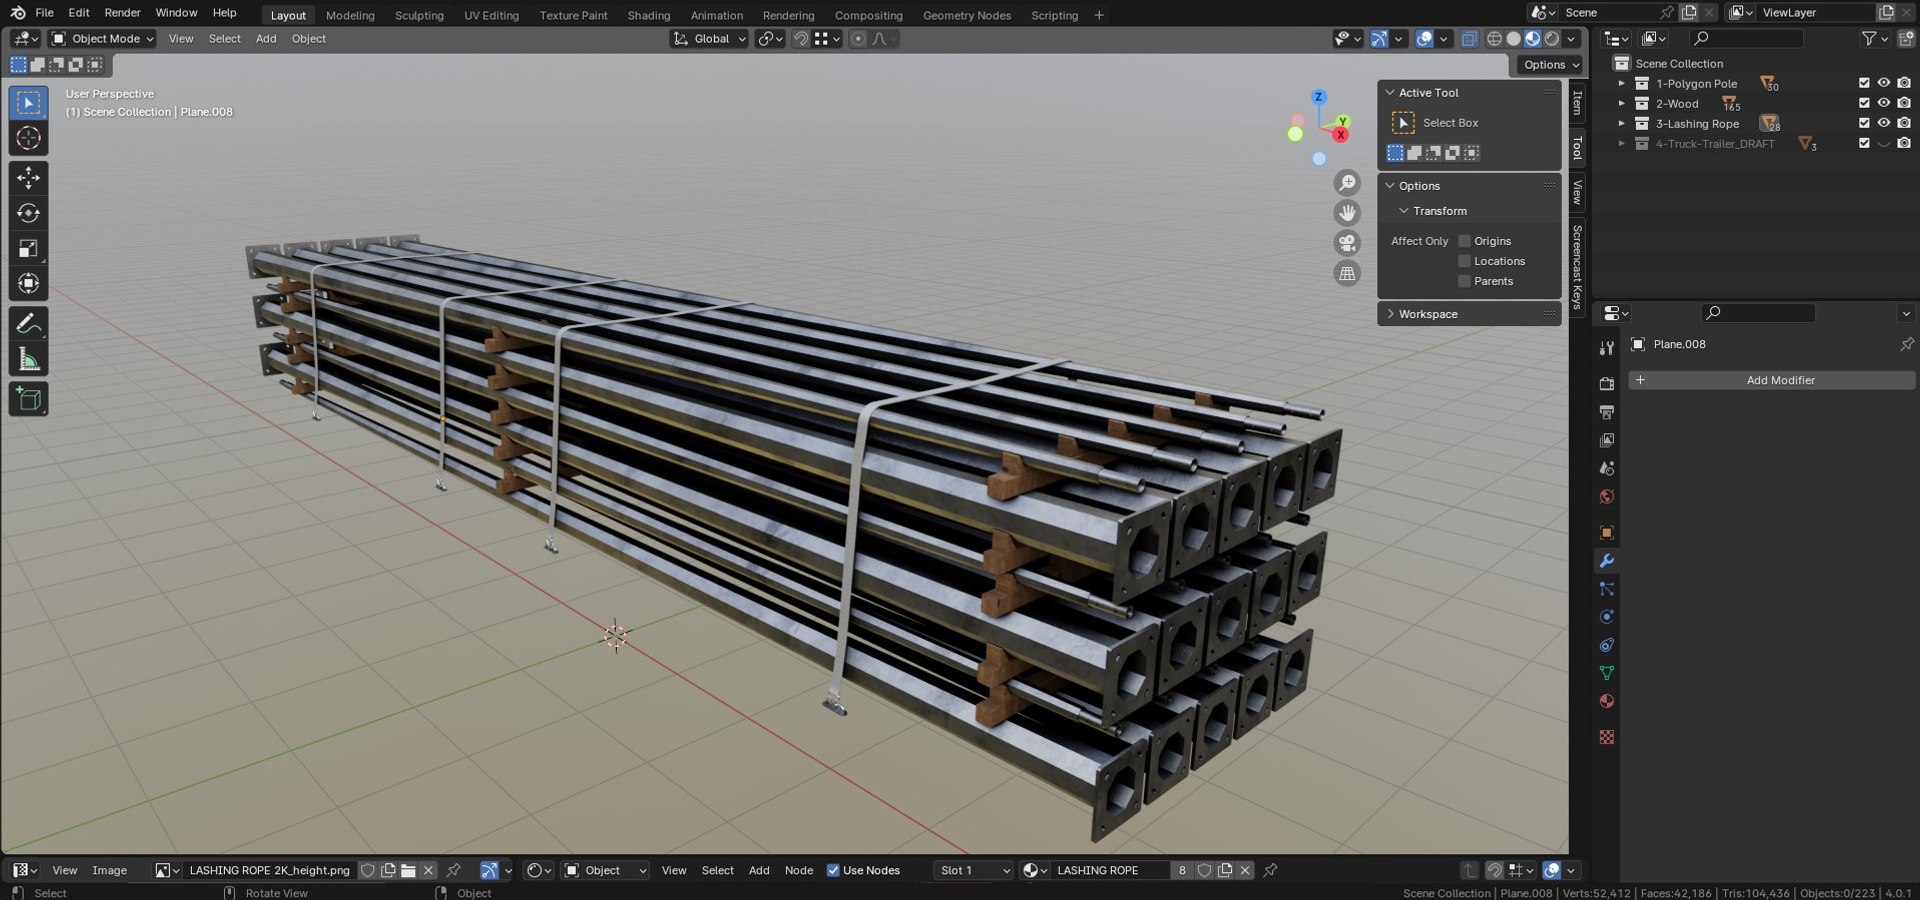Screen dimensions: 1920x900
Task: Expand the 3-Lashing Rope collection
Action: point(1621,123)
